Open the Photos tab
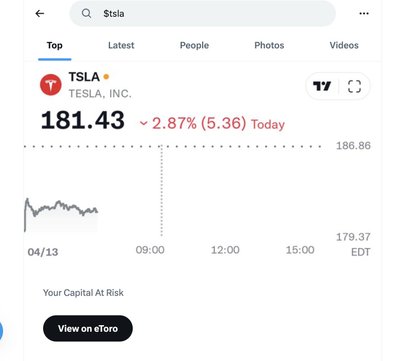 coord(269,45)
